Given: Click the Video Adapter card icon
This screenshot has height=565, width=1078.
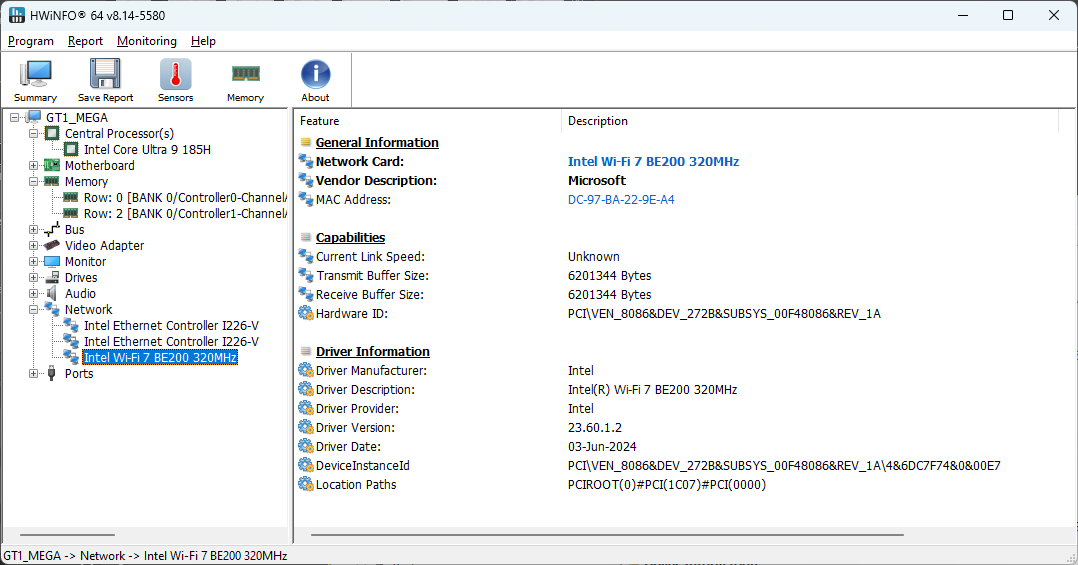Looking at the screenshot, I should 52,245.
